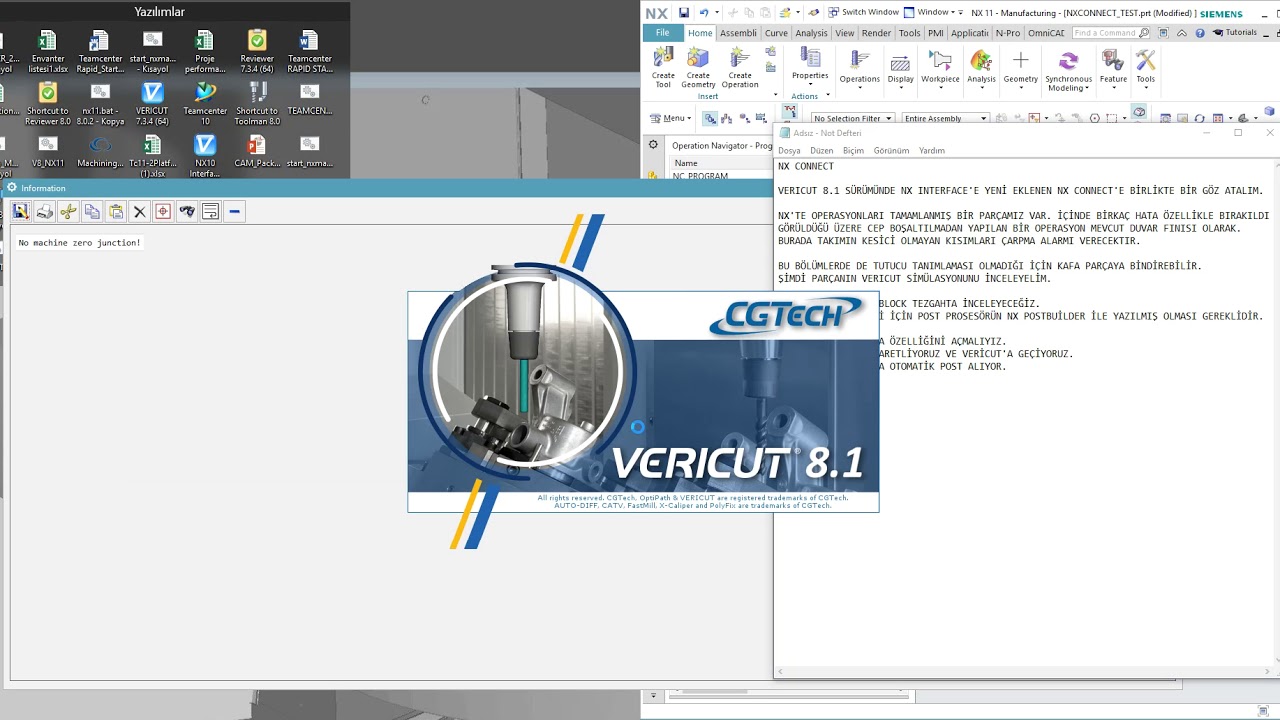Click the Copy icon in Information window
The image size is (1280, 720).
click(x=92, y=211)
